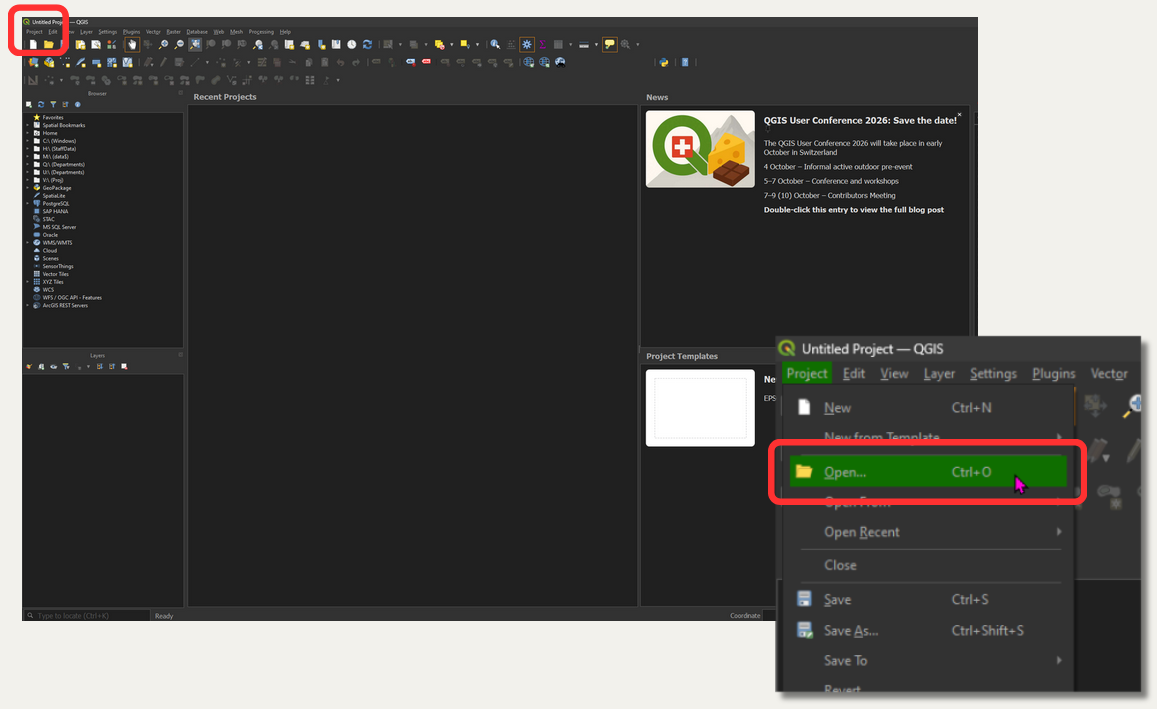Click the Refresh map toolbar icon
This screenshot has width=1157, height=709.
coord(367,44)
